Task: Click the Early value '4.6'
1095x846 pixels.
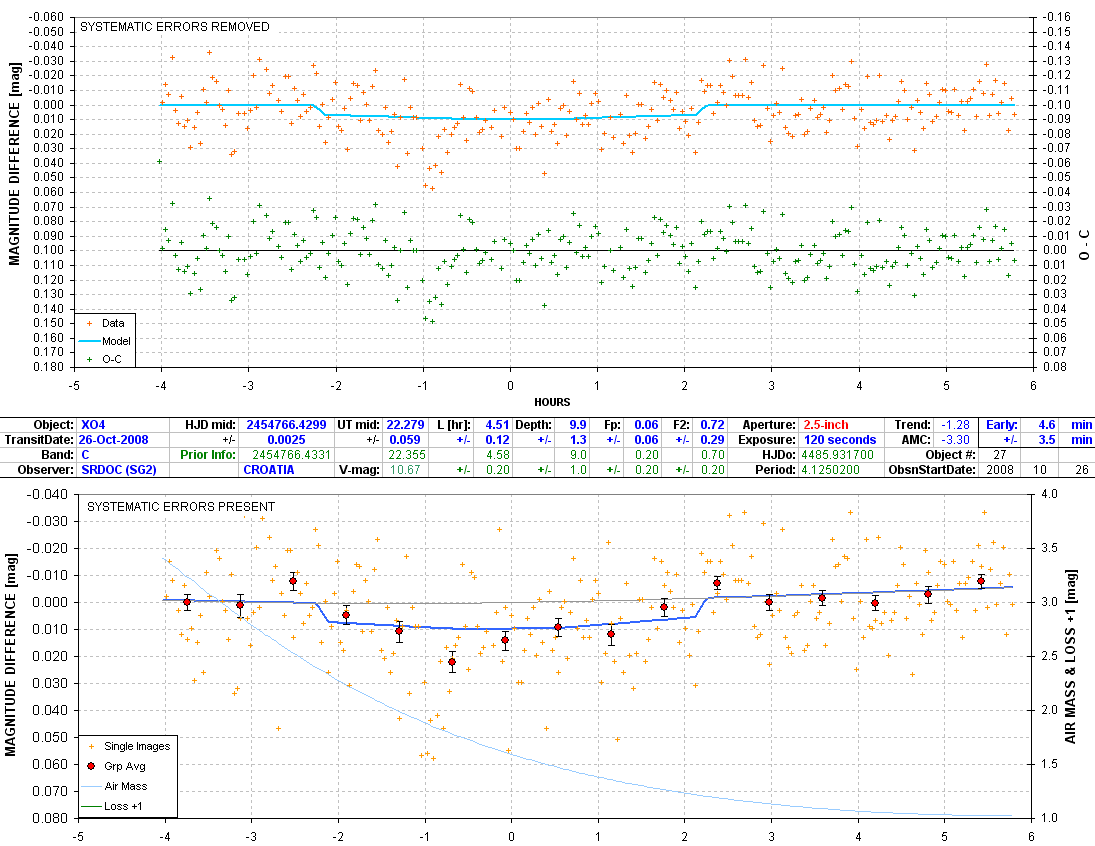Action: click(1046, 425)
